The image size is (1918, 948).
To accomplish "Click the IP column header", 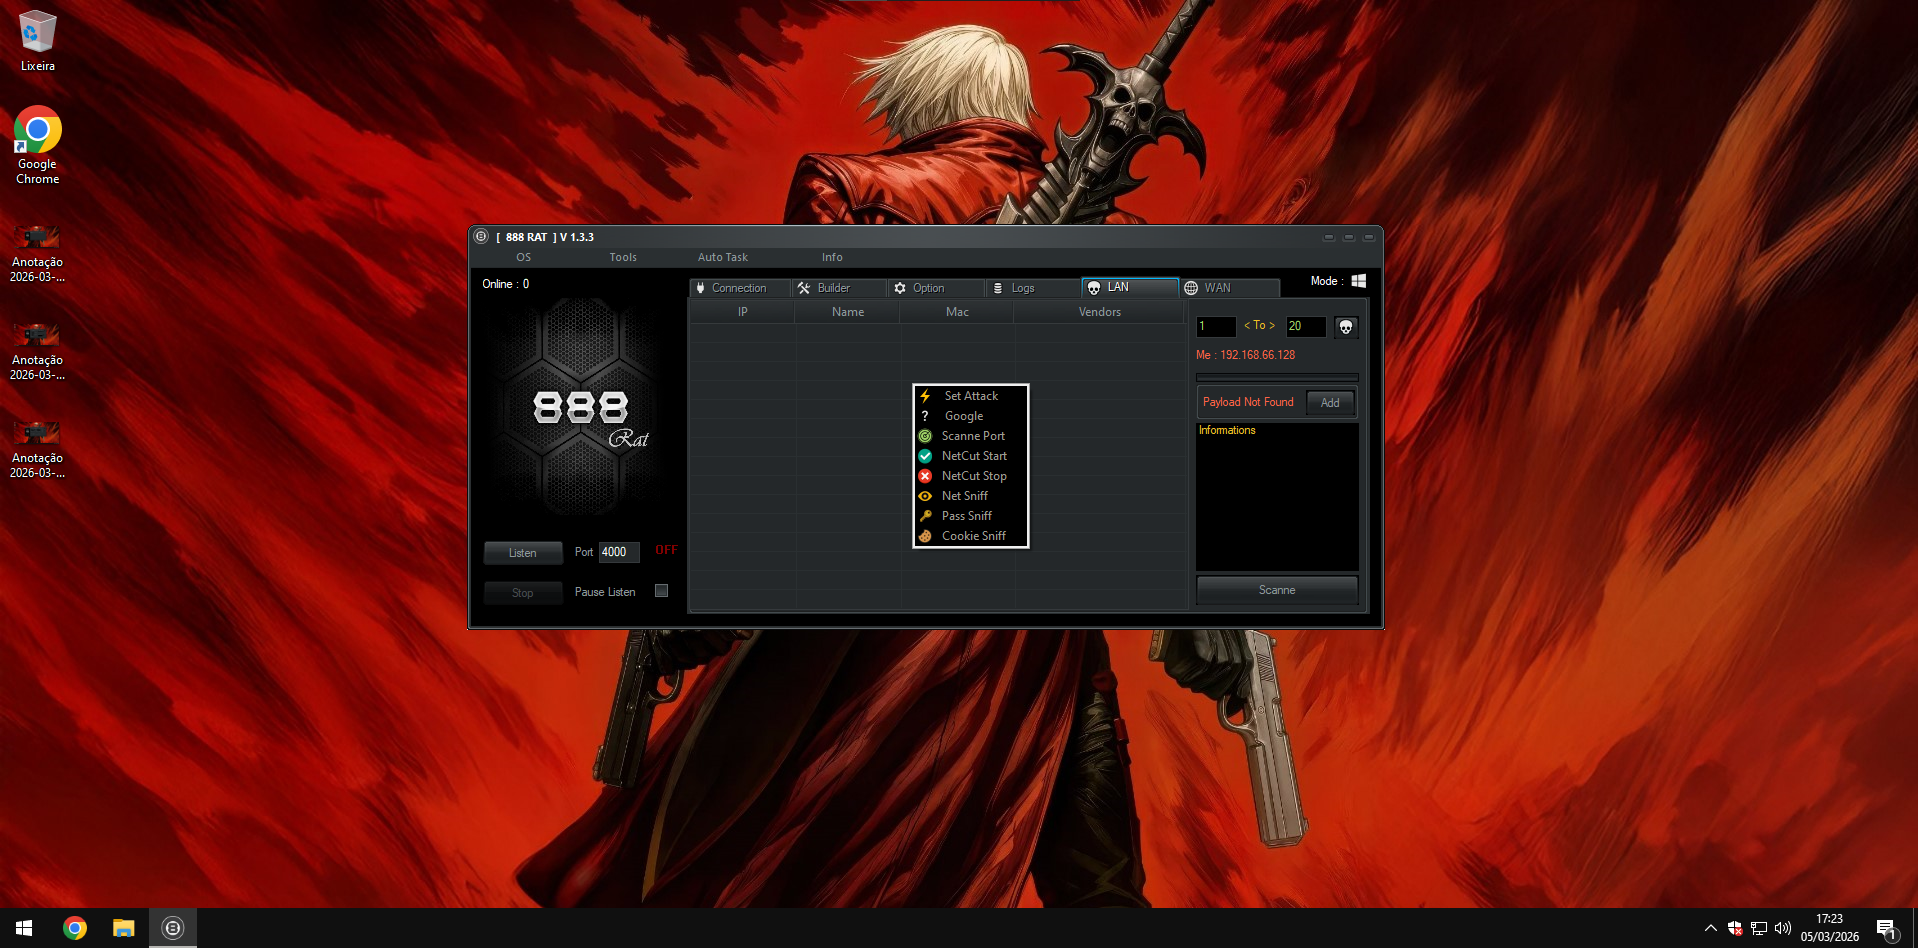I will coord(743,312).
